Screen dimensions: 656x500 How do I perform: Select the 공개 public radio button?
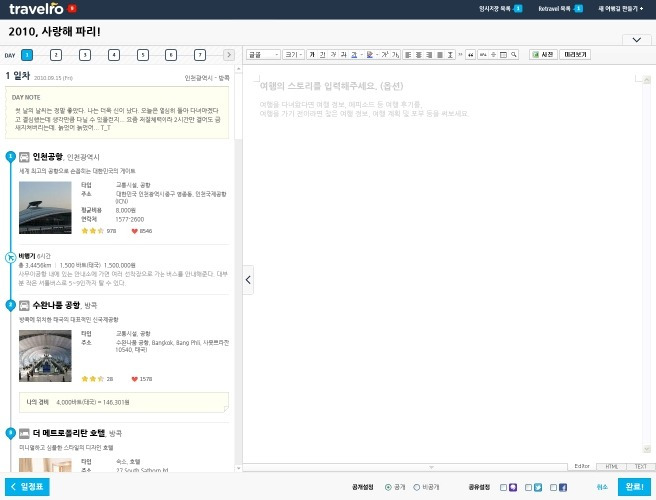(x=388, y=487)
